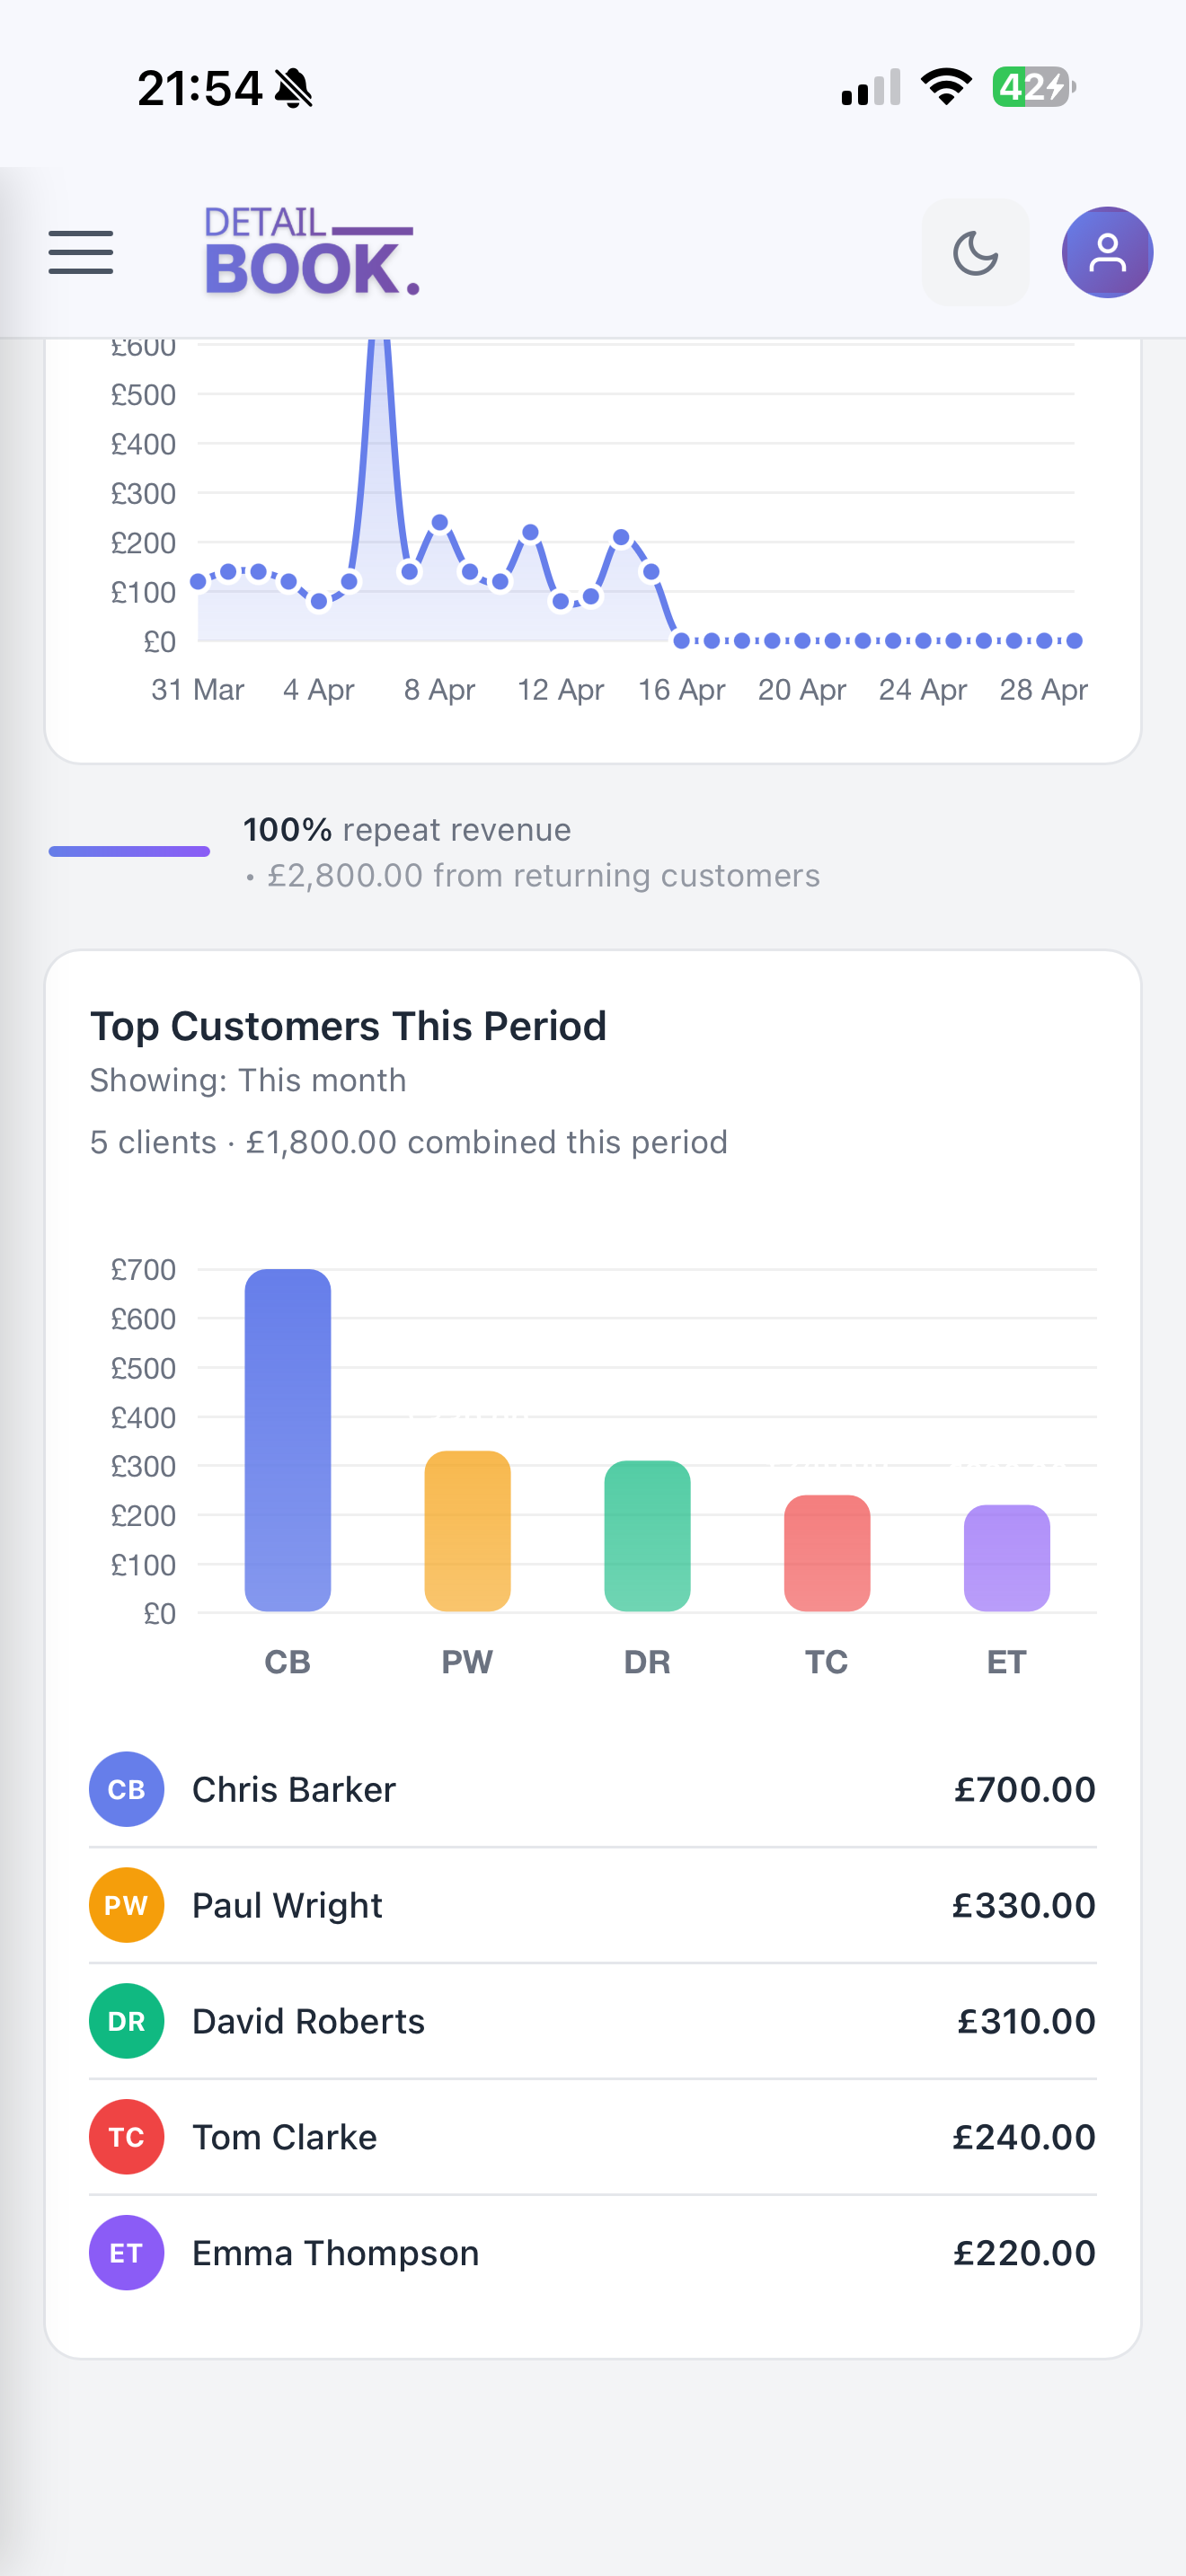Image resolution: width=1186 pixels, height=2576 pixels.
Task: Click Chris Barker's CB avatar badge
Action: pyautogui.click(x=126, y=1789)
